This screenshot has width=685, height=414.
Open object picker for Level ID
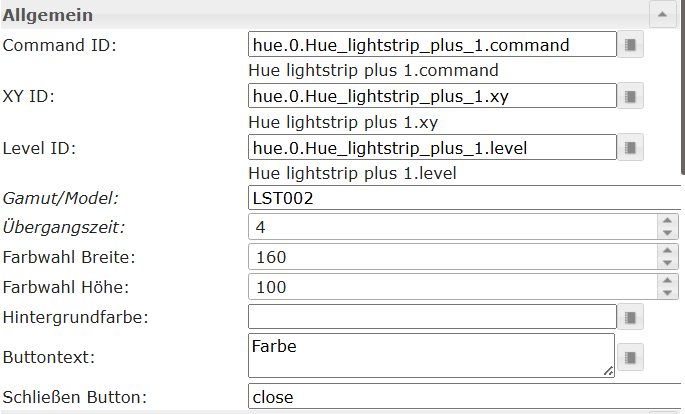630,149
